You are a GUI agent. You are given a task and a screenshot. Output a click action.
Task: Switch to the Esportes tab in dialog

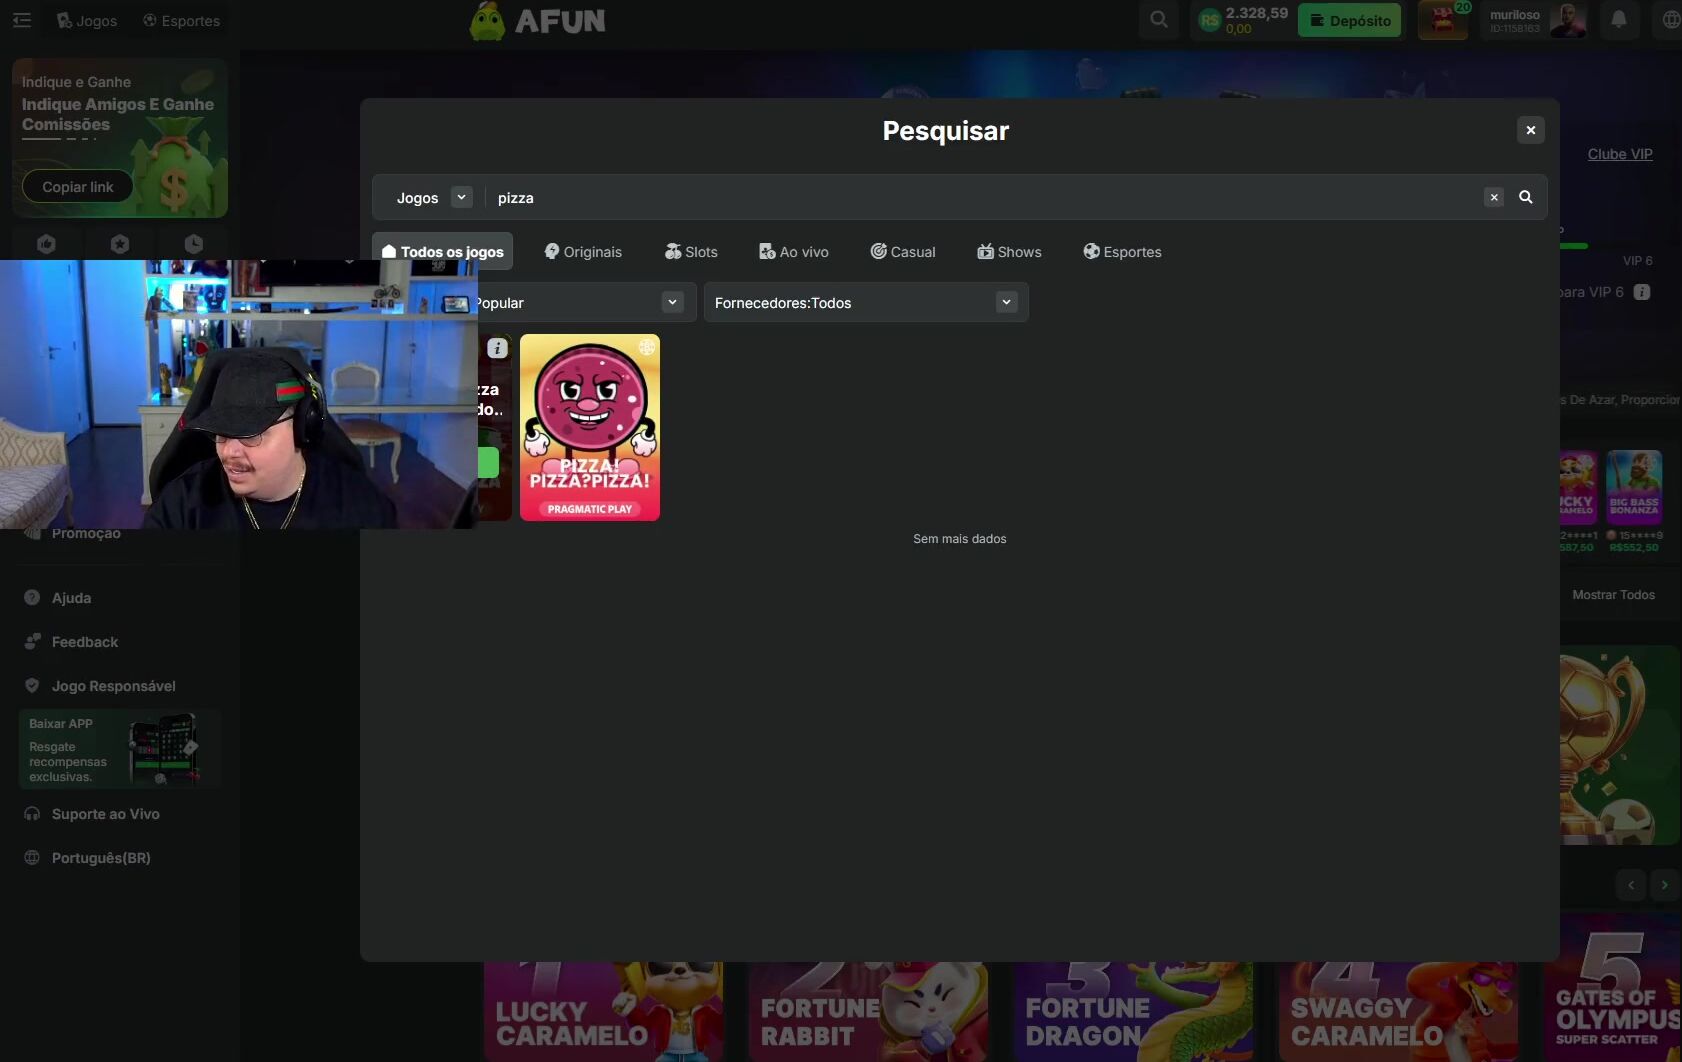(x=1122, y=251)
